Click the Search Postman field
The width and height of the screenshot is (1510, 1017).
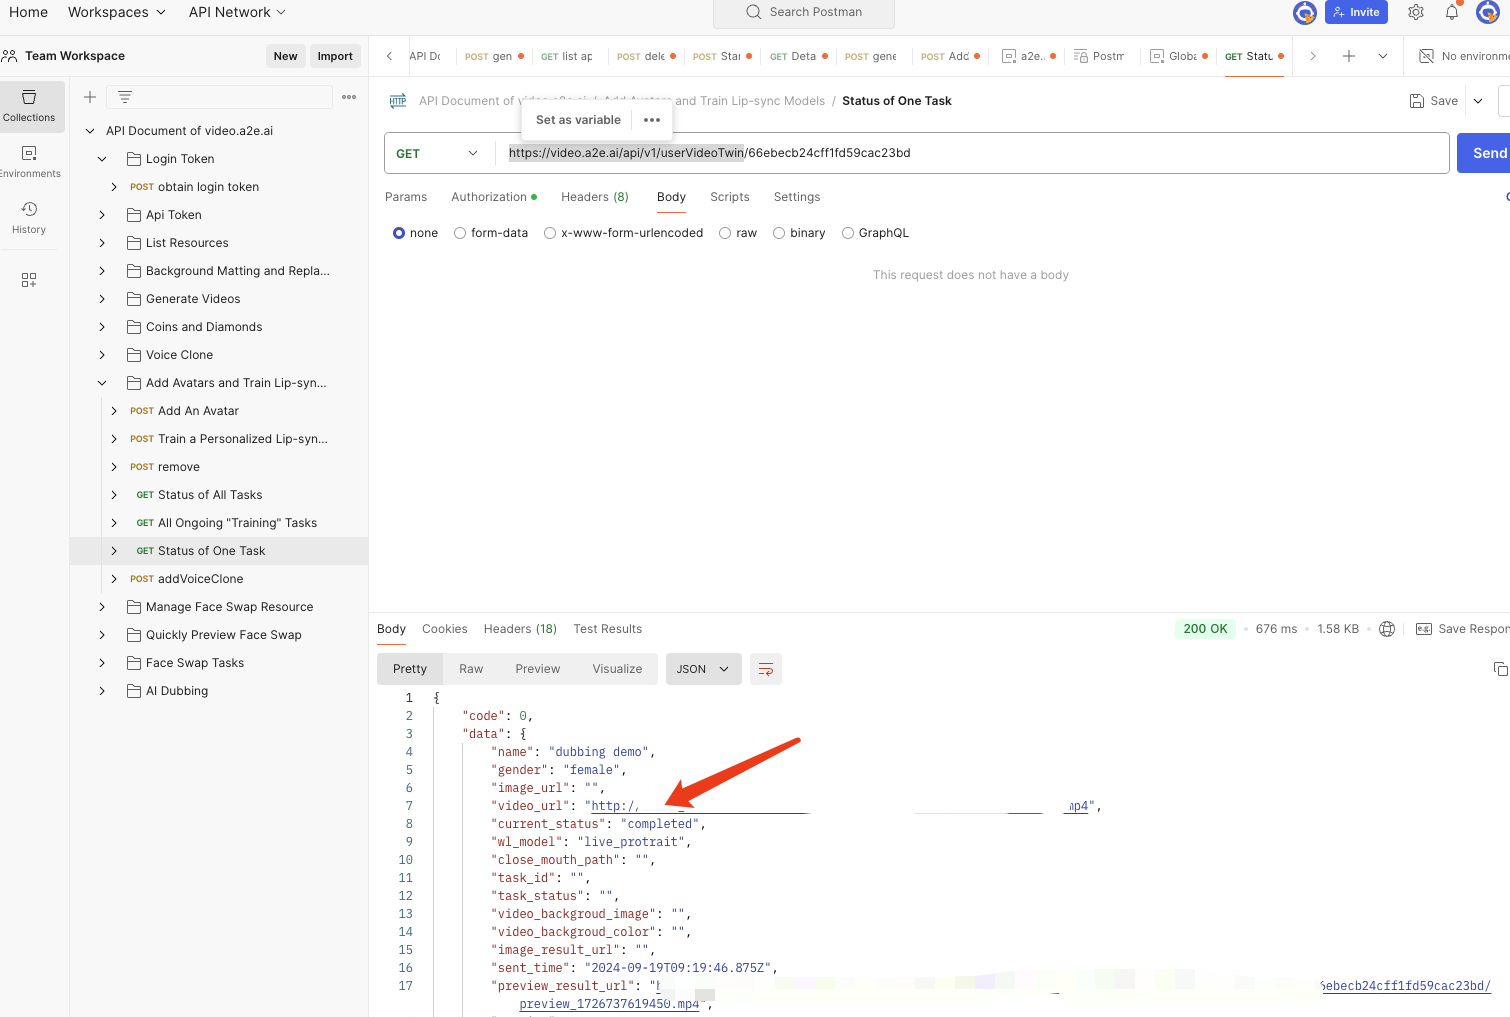click(x=804, y=13)
